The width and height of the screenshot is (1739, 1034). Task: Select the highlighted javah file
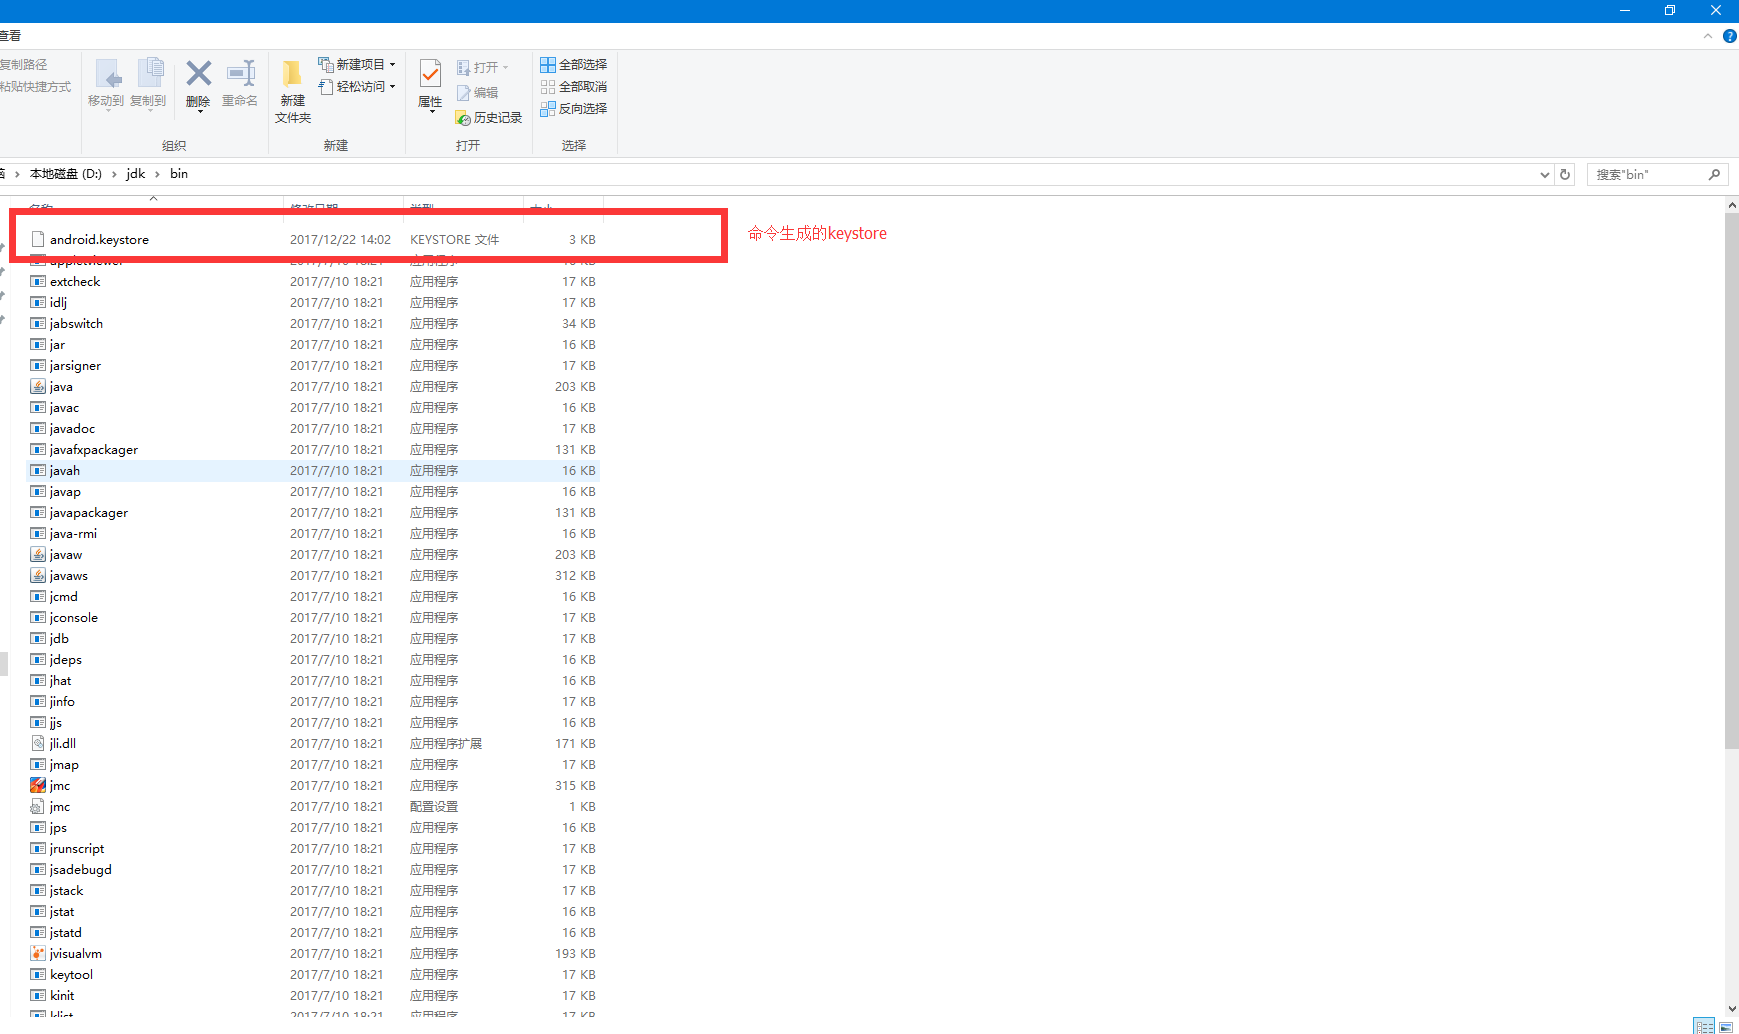coord(313,471)
